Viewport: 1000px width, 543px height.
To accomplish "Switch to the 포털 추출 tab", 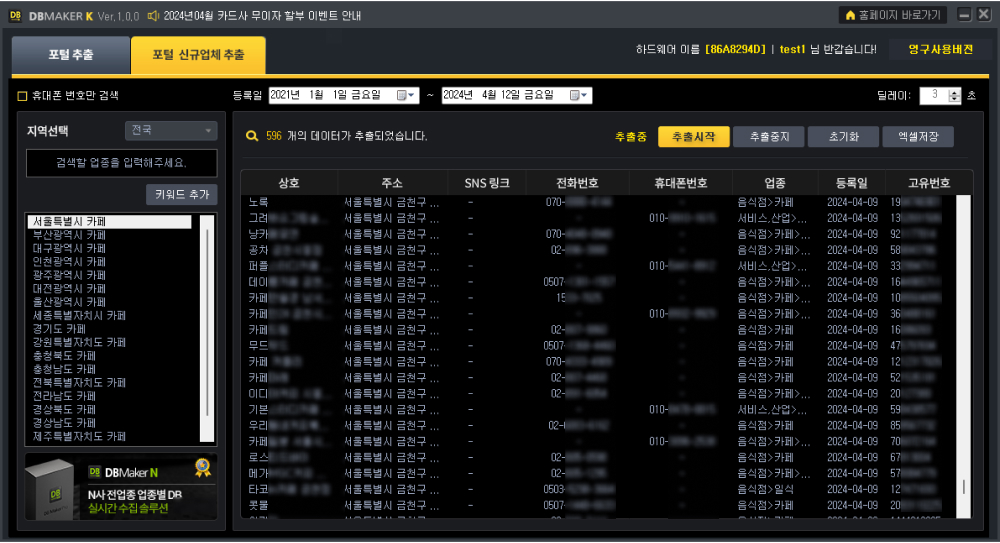I will (71, 55).
